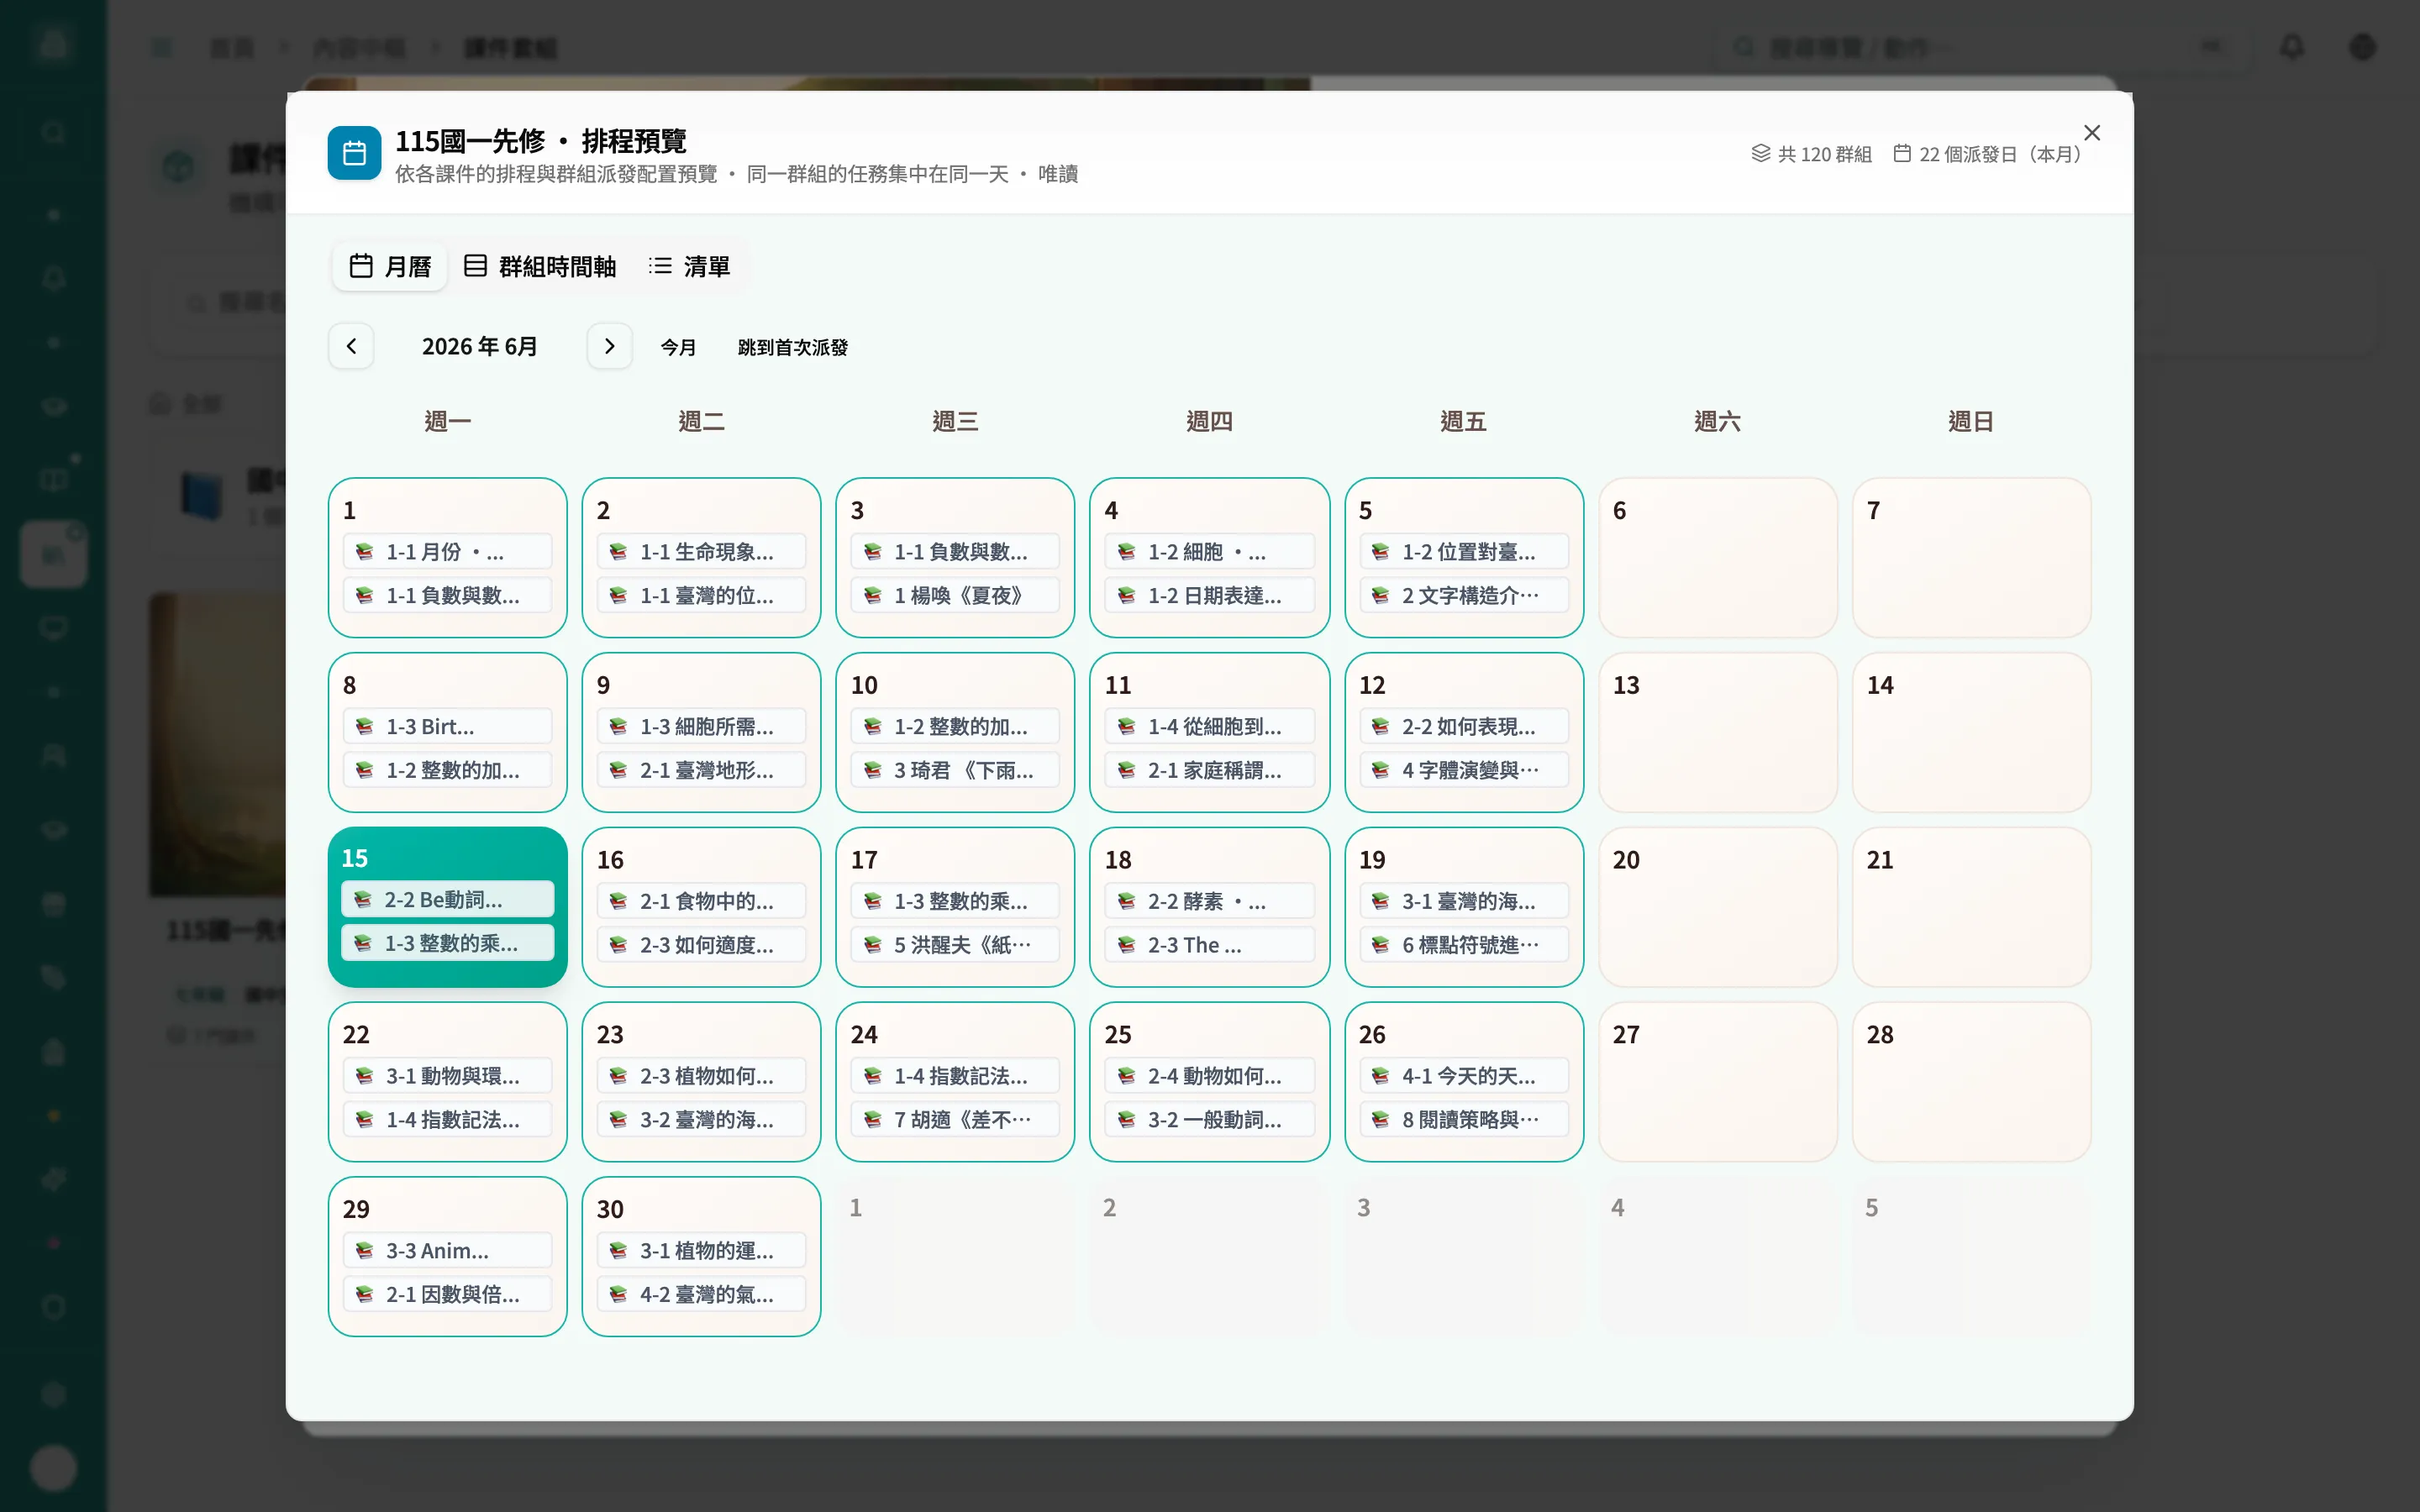Open task 2-1 因數與倍 on June 29
This screenshot has width=2420, height=1512.
point(447,1295)
